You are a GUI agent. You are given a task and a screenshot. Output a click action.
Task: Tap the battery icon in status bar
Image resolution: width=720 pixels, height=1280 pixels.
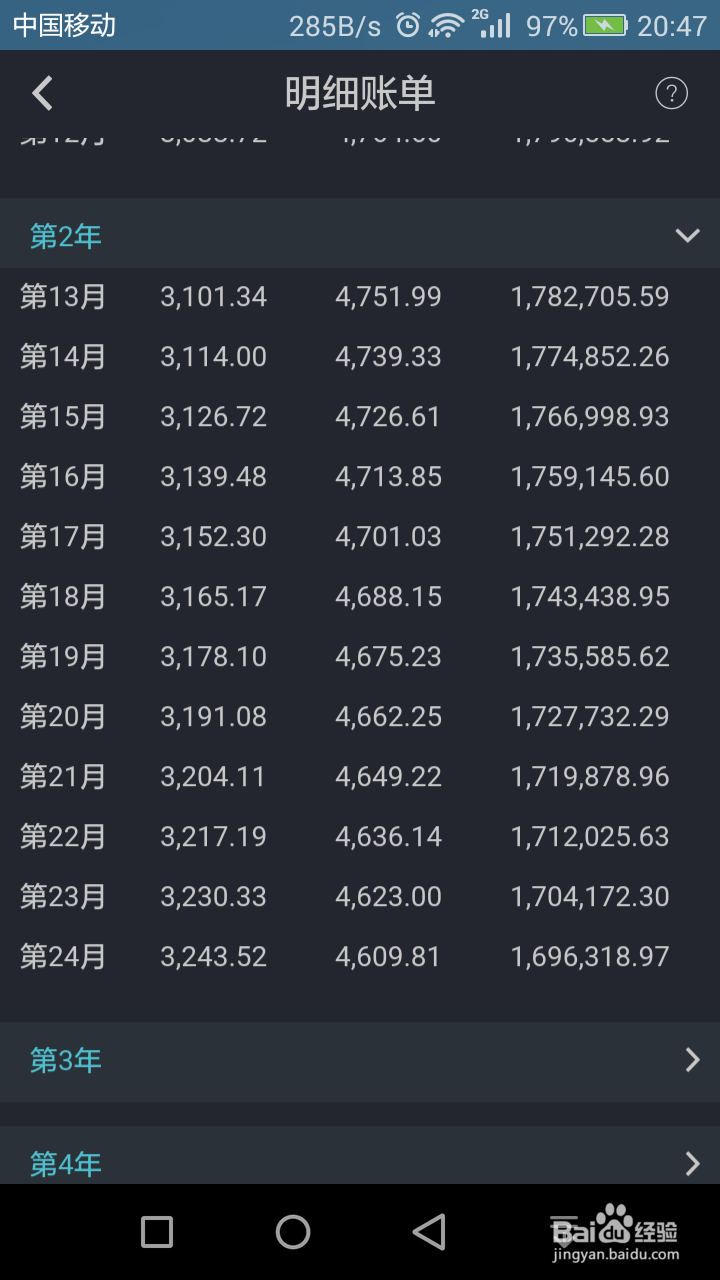[605, 25]
